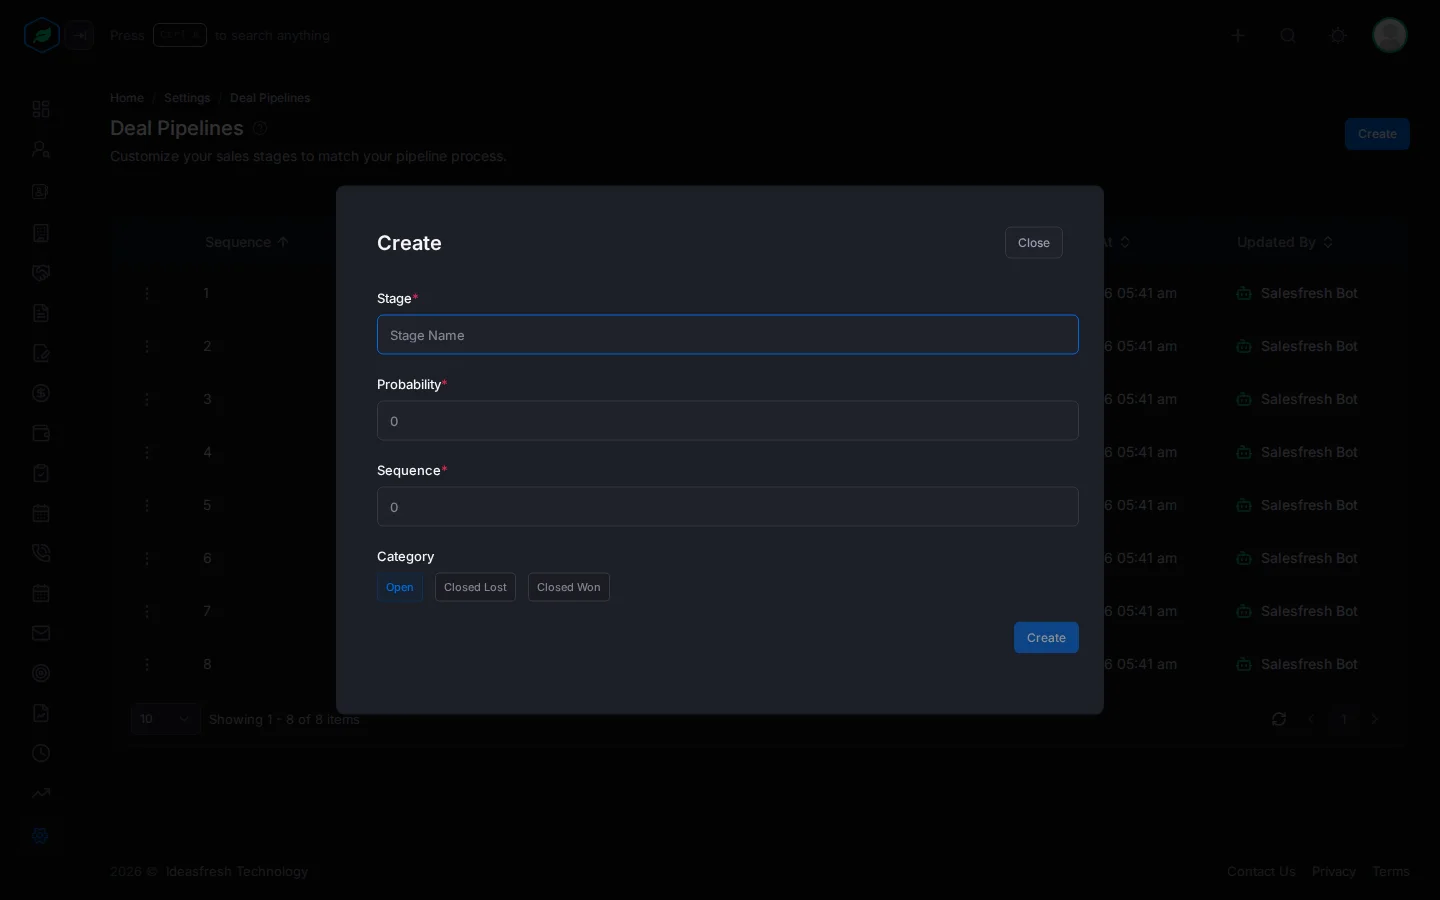
Task: Focus the Probability input field
Action: pos(728,421)
